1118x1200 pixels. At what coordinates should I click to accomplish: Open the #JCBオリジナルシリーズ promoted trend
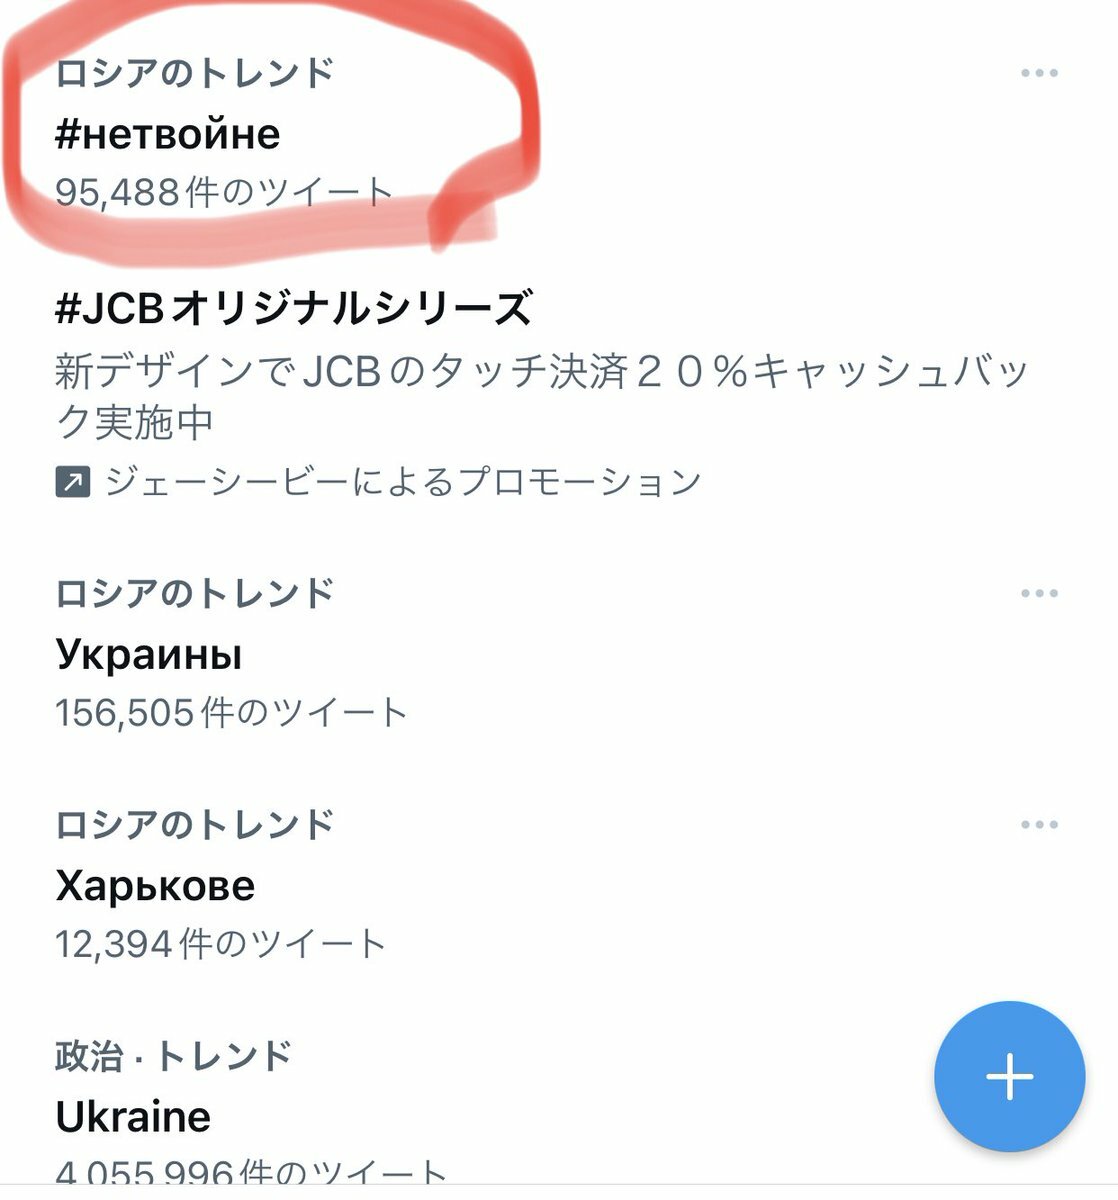(x=293, y=308)
